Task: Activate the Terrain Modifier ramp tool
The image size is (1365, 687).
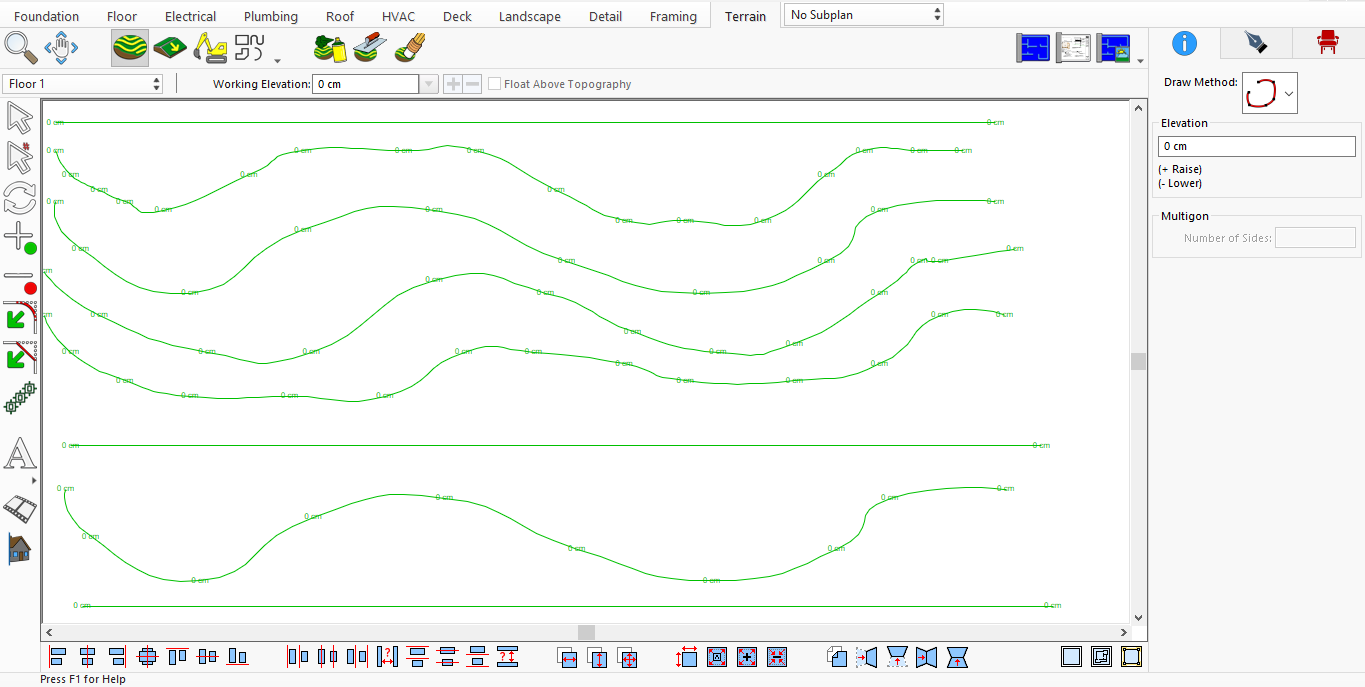Action: tap(170, 47)
